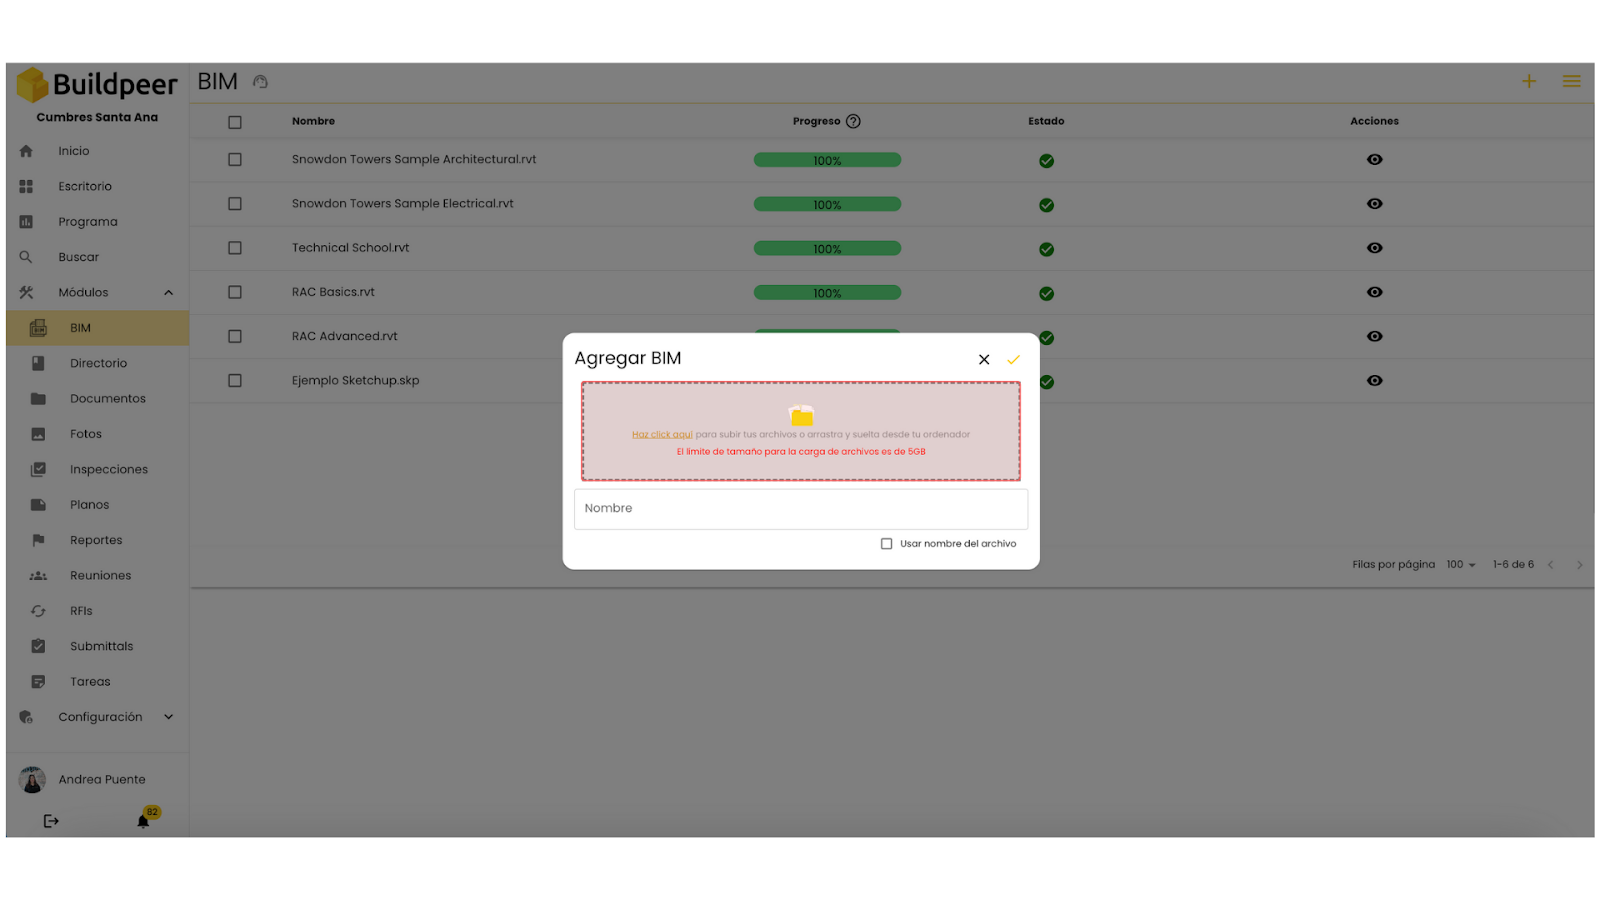Go to the next page of results
This screenshot has height=900, width=1600.
click(x=1580, y=565)
